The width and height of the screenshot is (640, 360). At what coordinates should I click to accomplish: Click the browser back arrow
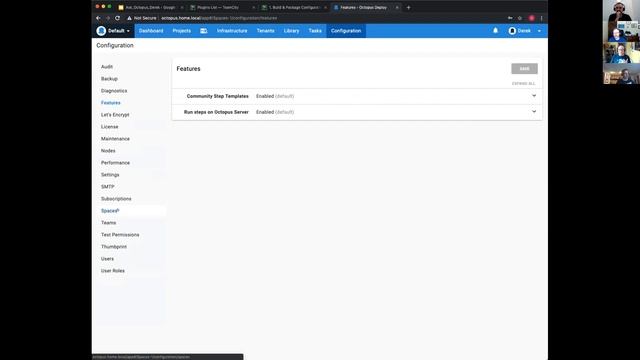[98, 18]
